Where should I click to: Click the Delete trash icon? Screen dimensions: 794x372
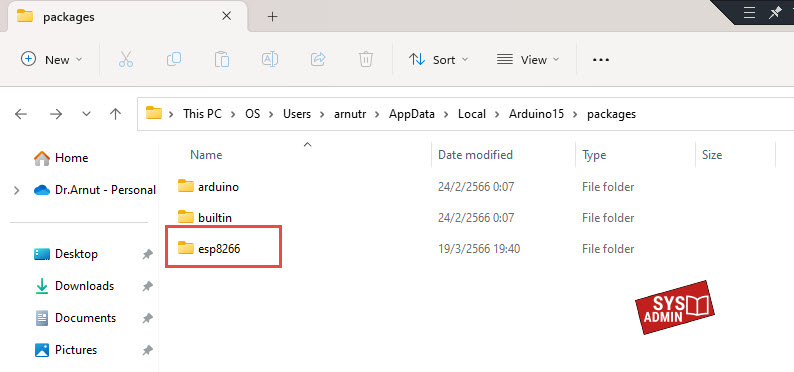366,60
